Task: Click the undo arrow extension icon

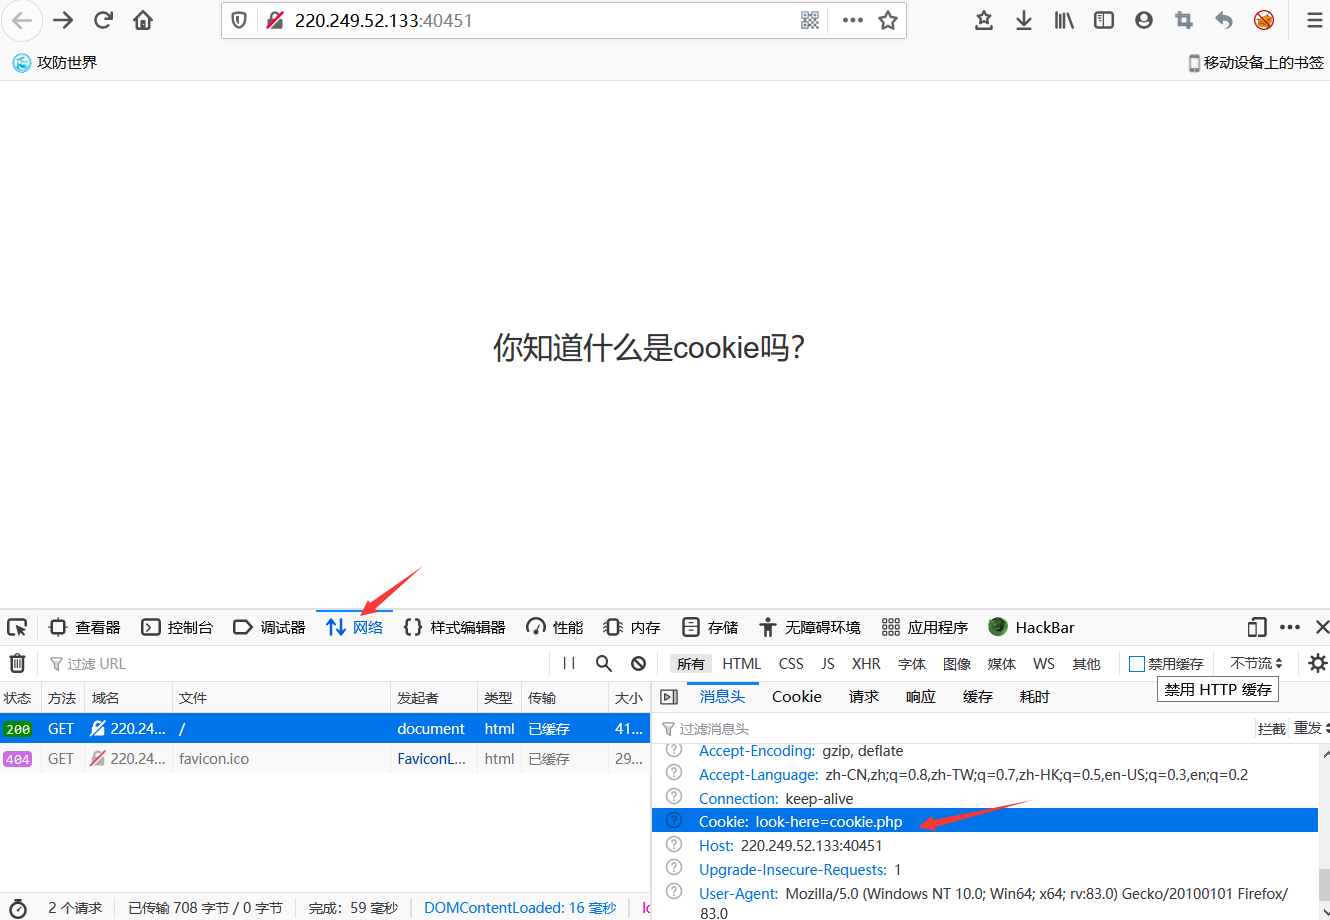Action: [1224, 20]
